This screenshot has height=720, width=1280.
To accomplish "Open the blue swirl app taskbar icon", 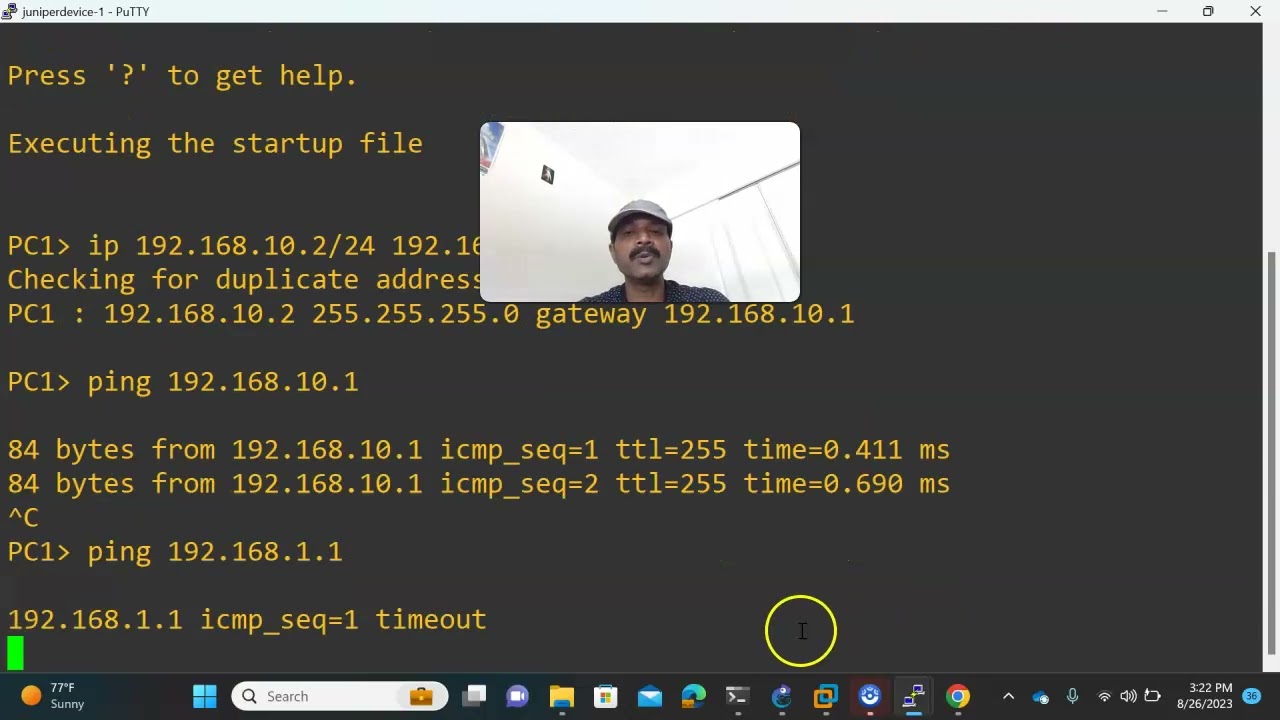I will pos(782,696).
